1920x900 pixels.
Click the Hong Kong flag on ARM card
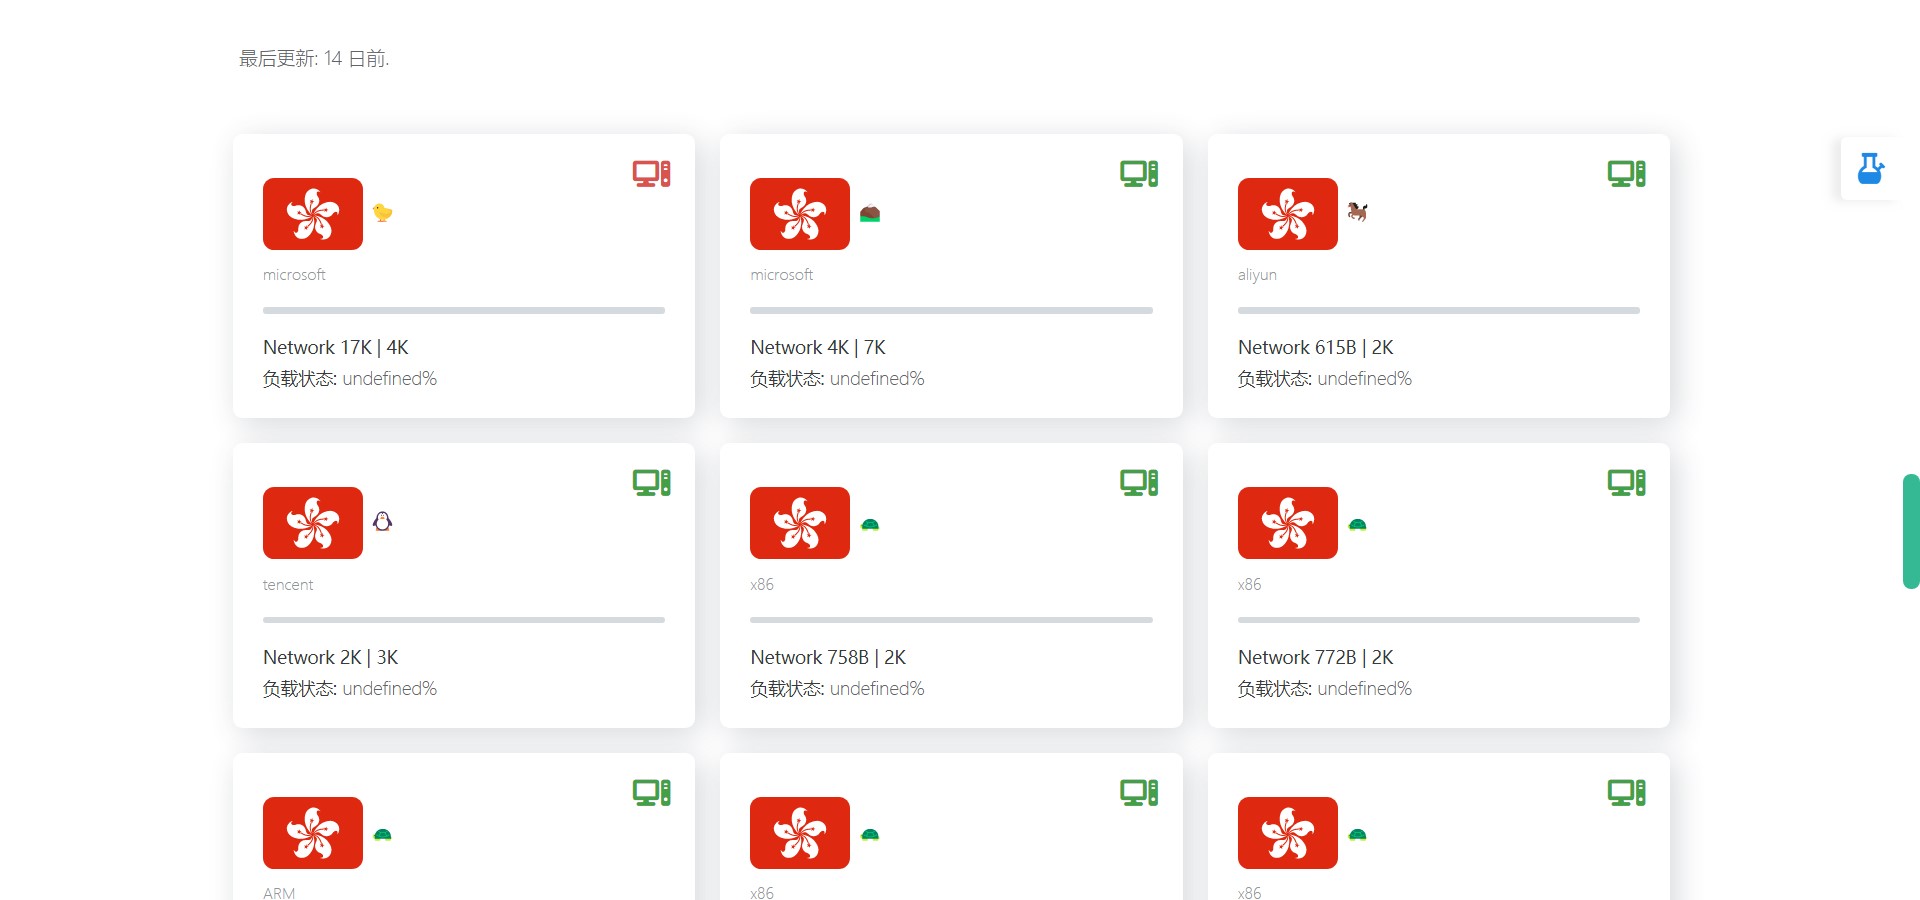(313, 833)
